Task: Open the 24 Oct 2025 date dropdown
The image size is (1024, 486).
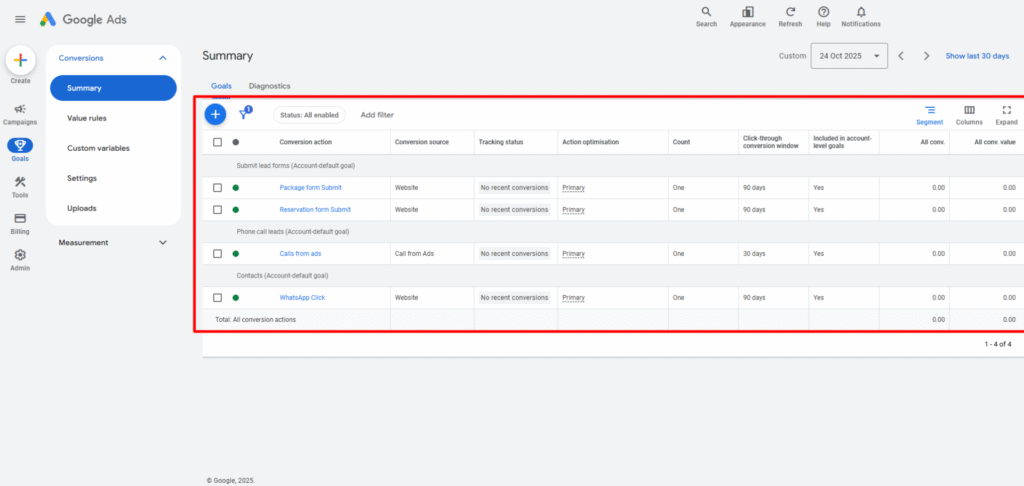Action: coord(848,56)
